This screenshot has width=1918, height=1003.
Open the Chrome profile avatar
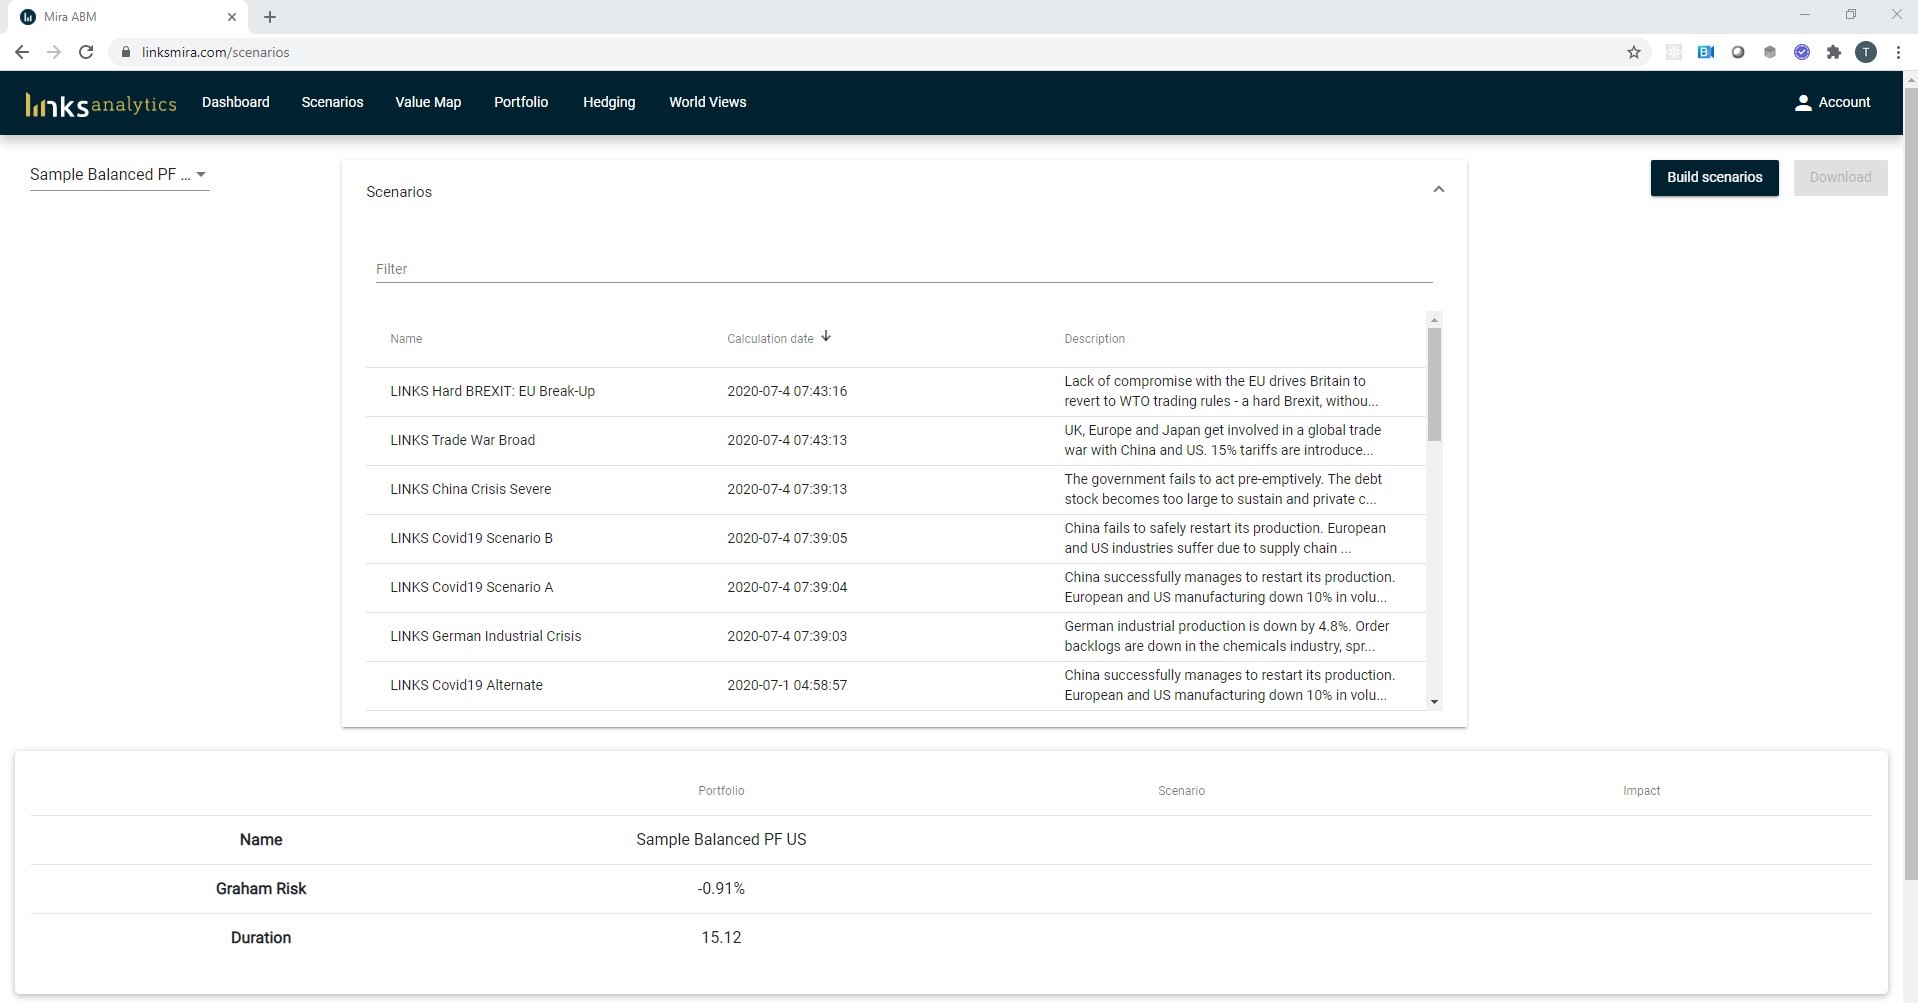click(1866, 52)
